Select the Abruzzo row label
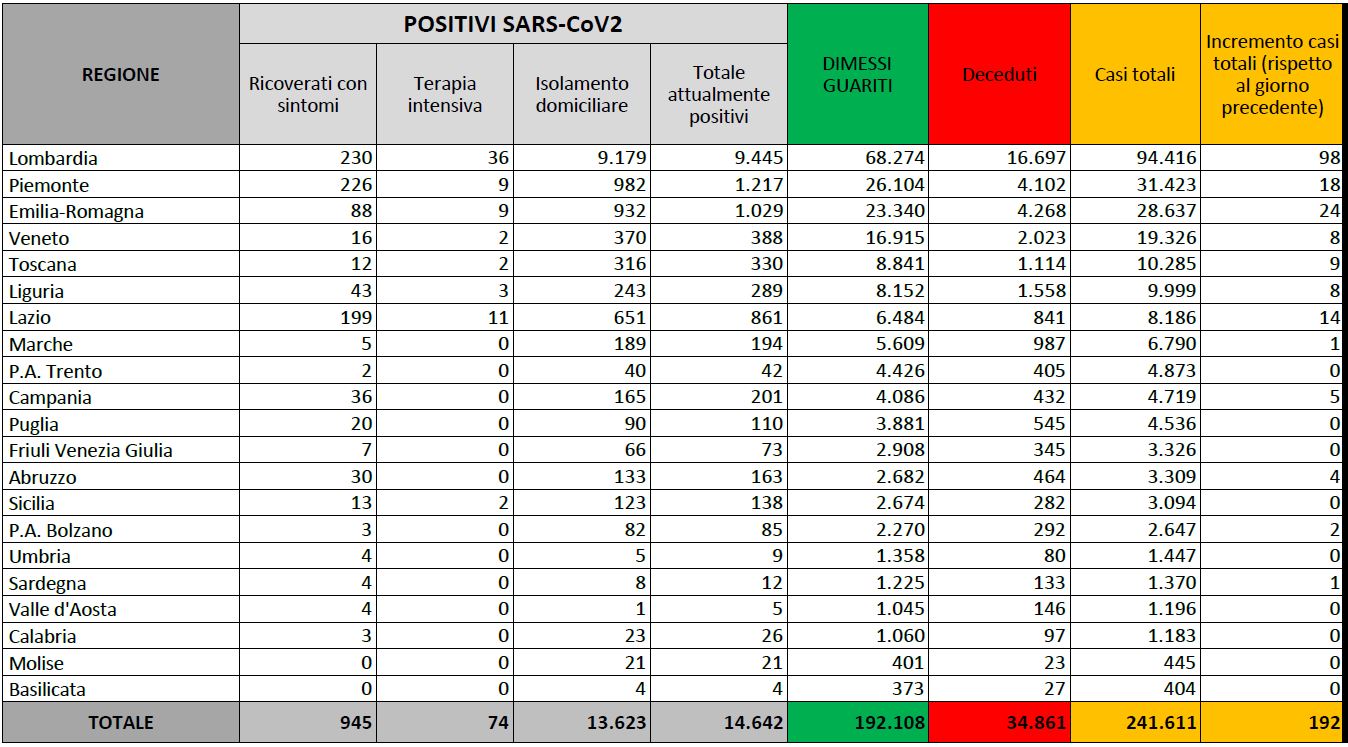Image resolution: width=1348 pixels, height=747 pixels. pyautogui.click(x=42, y=478)
